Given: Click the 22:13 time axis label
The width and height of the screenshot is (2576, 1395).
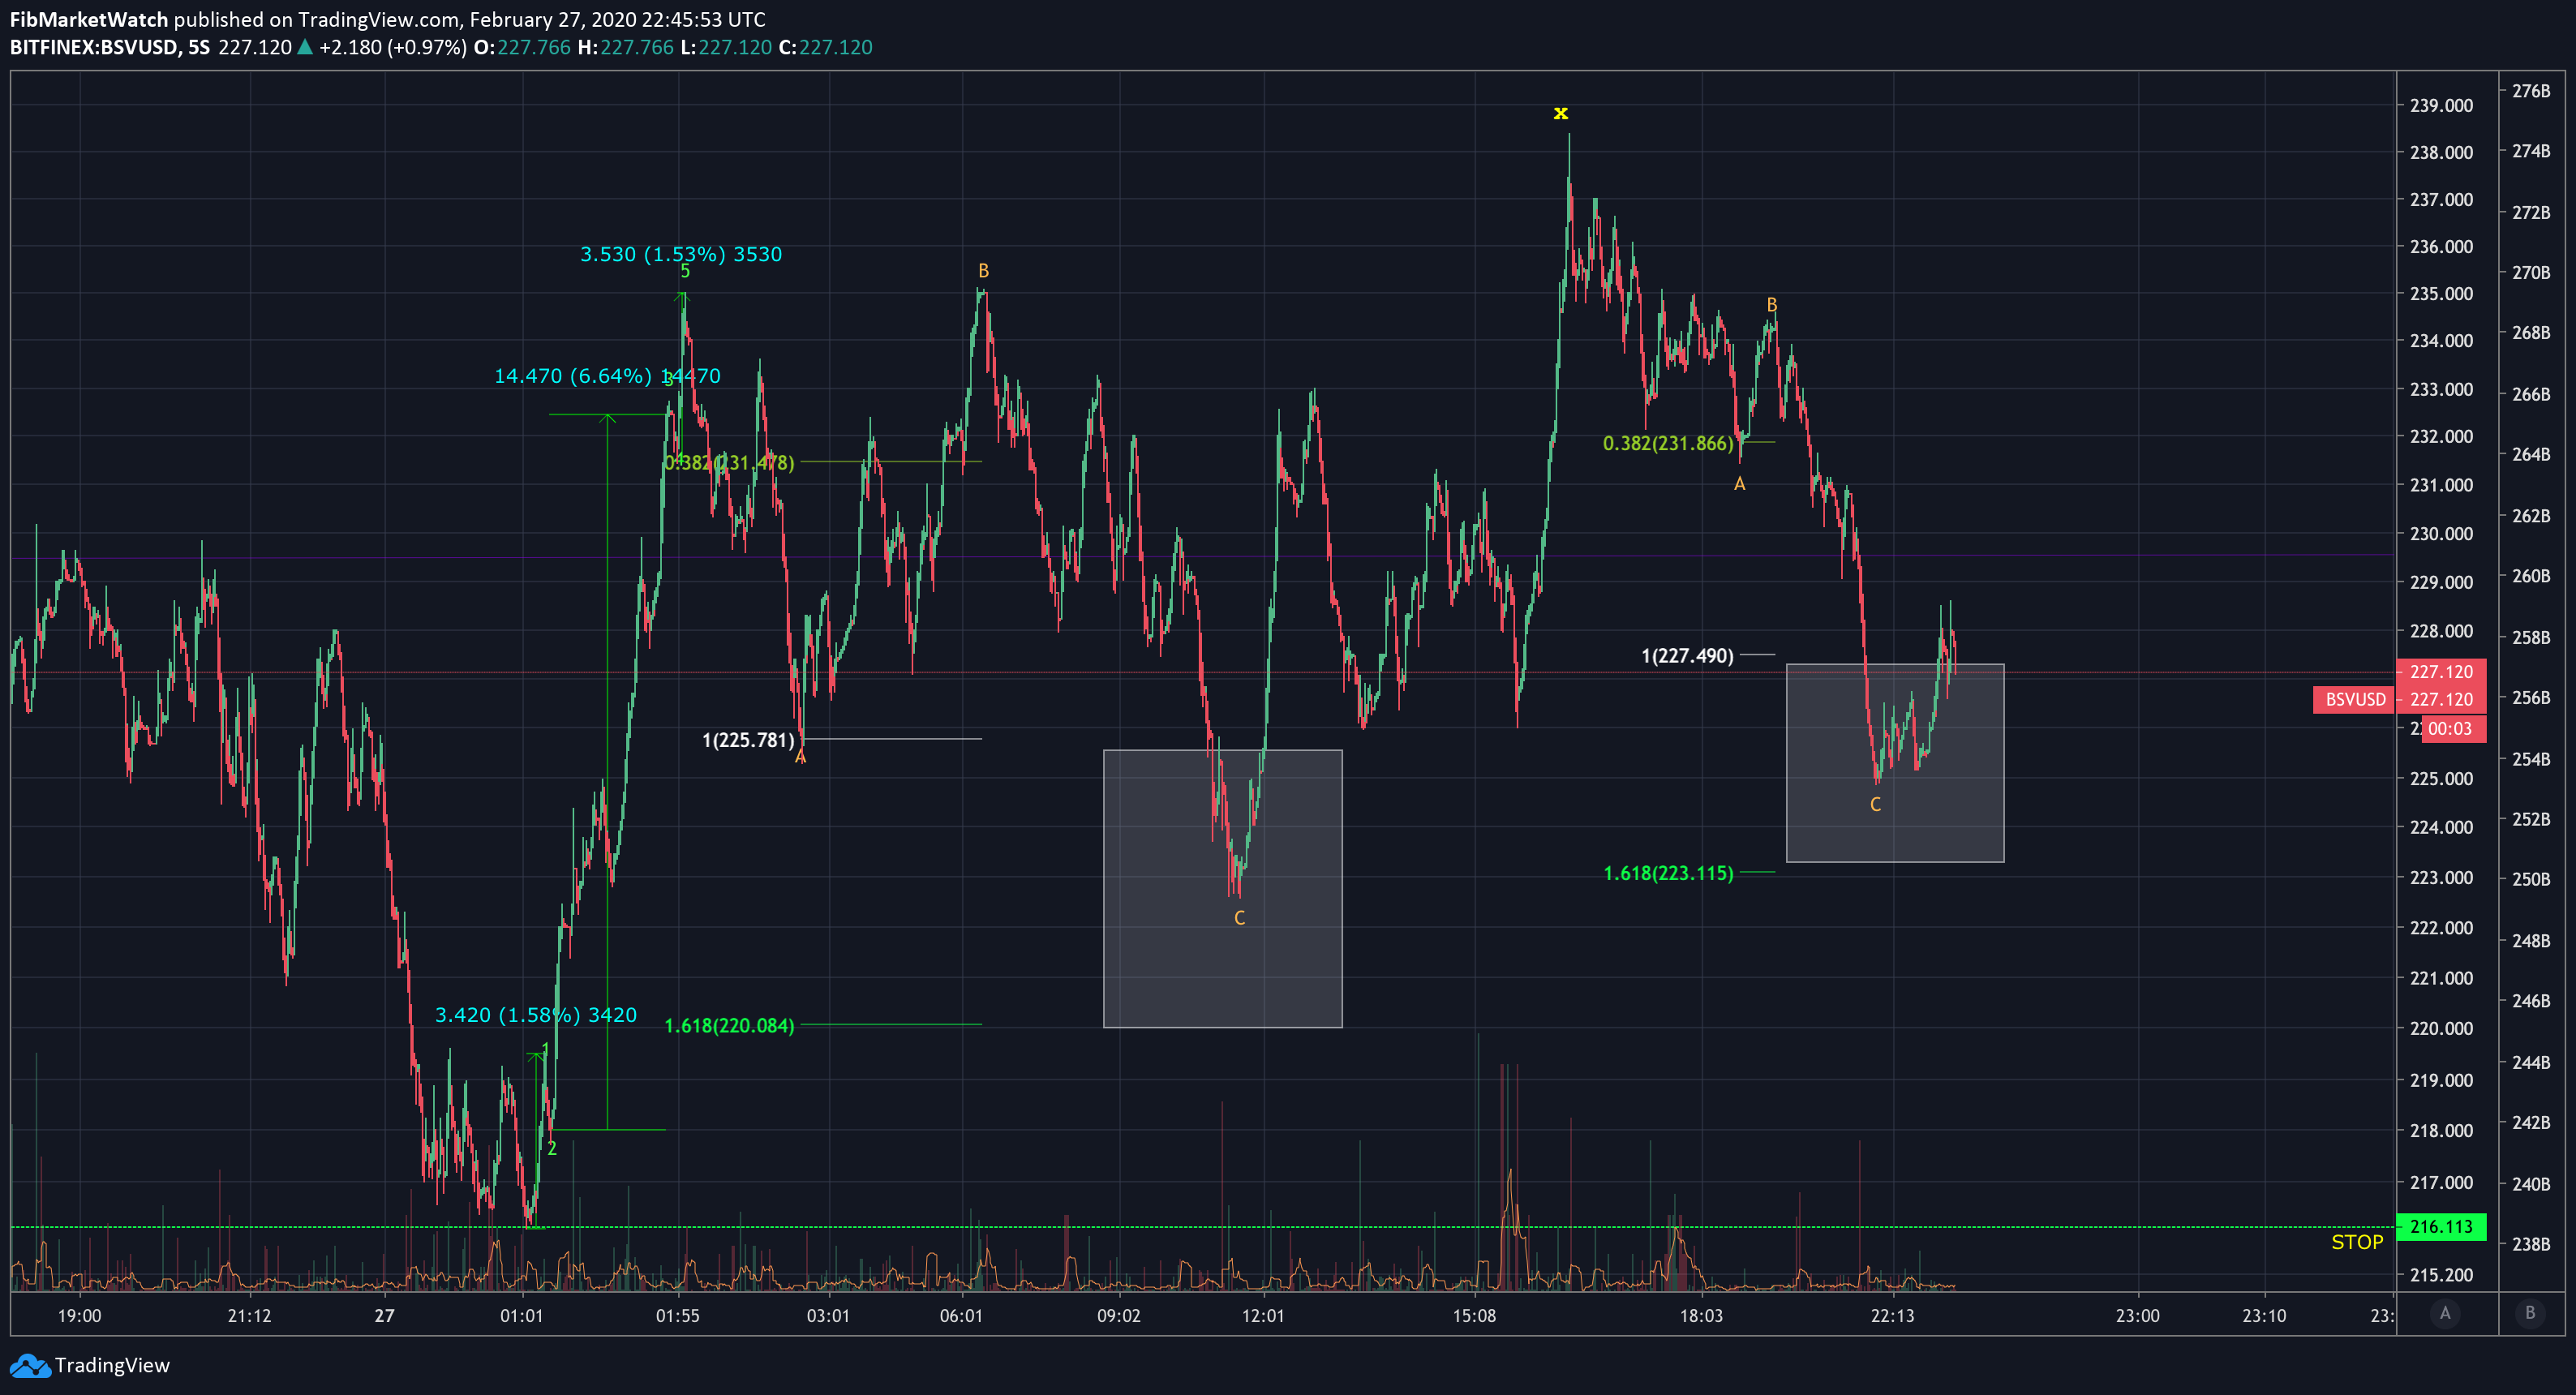Looking at the screenshot, I should (x=1892, y=1315).
